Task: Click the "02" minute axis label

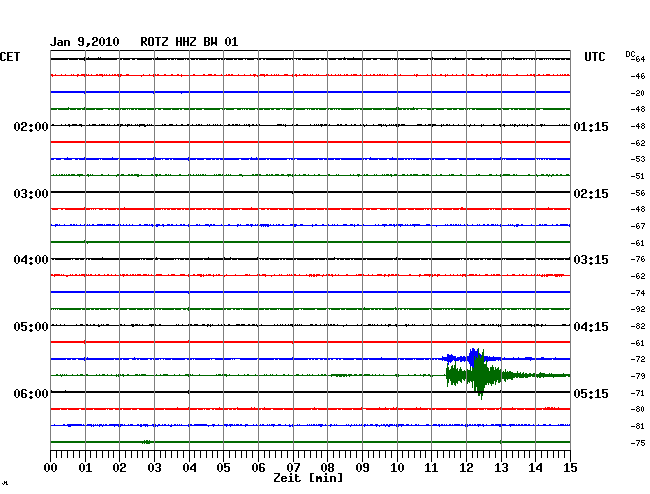Action: (x=119, y=468)
